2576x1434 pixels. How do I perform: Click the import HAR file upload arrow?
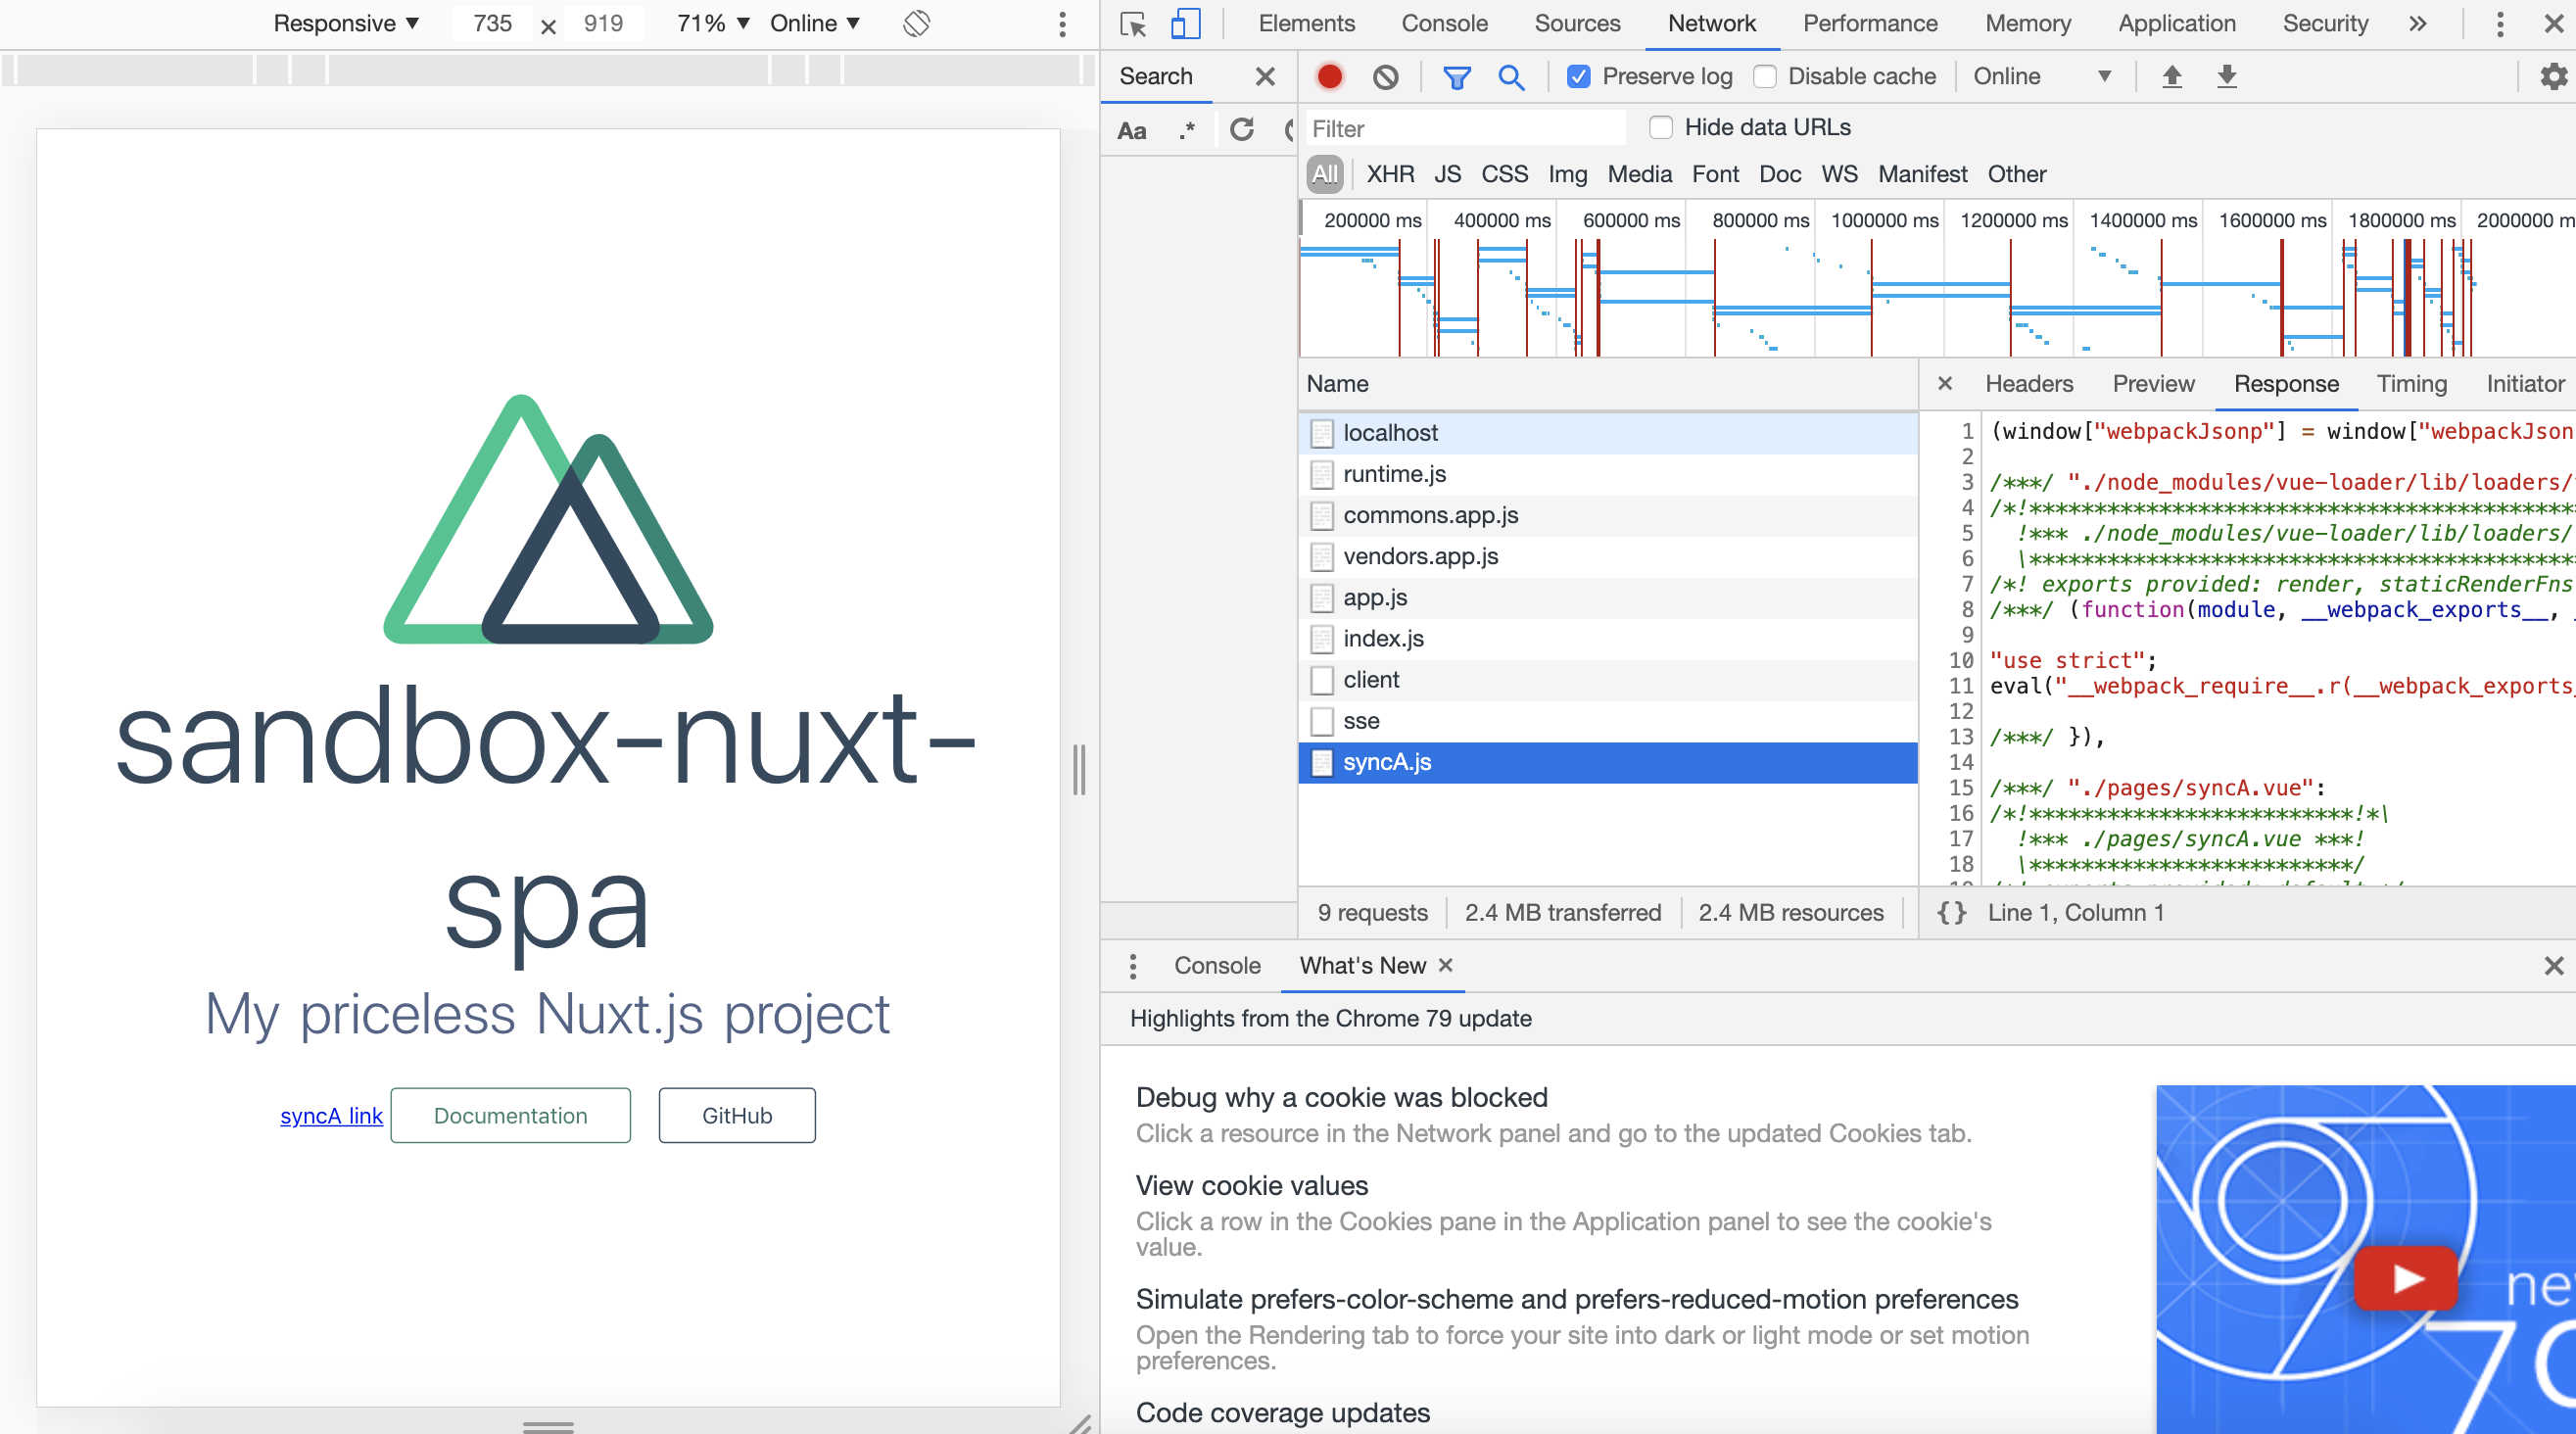[x=2171, y=76]
